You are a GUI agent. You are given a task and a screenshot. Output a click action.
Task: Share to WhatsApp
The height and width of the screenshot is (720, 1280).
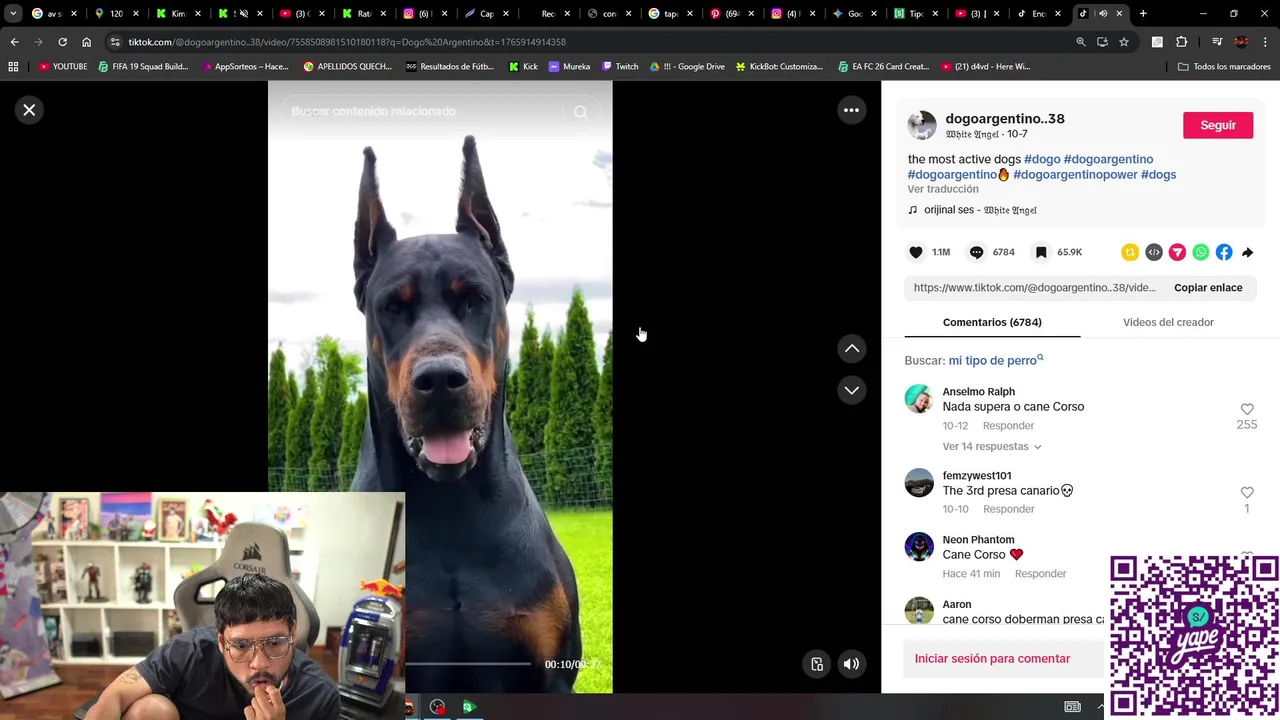point(1201,252)
